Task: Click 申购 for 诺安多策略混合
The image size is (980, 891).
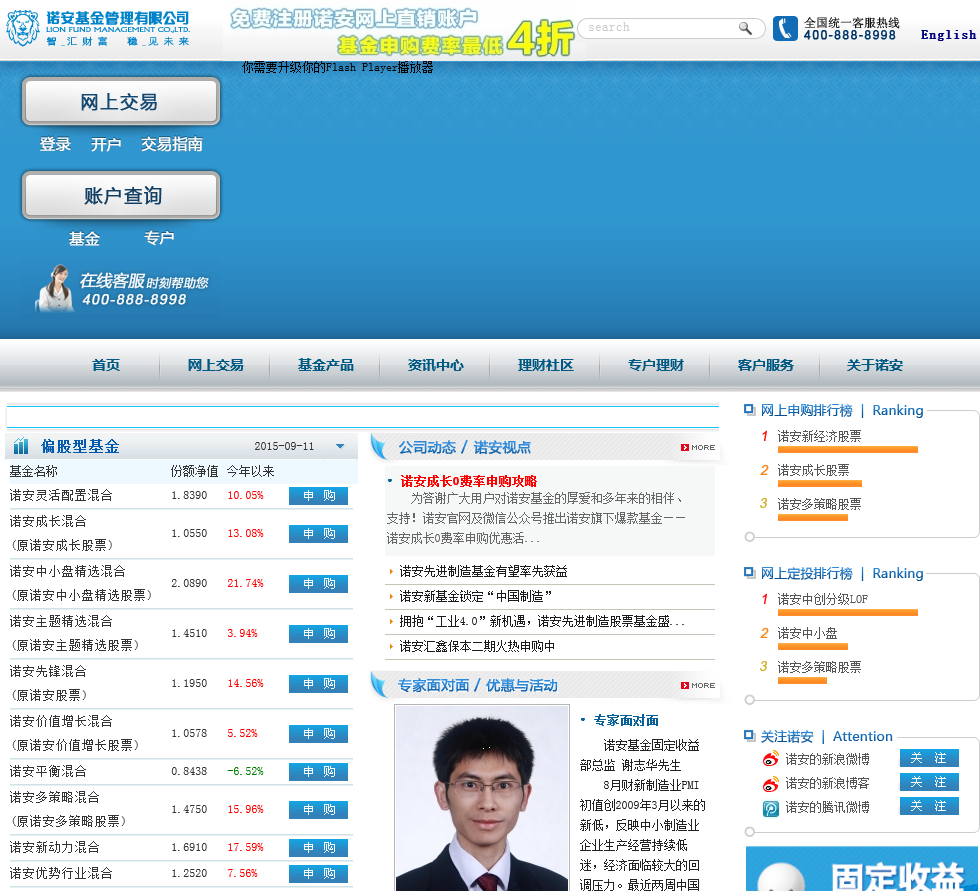Action: 318,810
